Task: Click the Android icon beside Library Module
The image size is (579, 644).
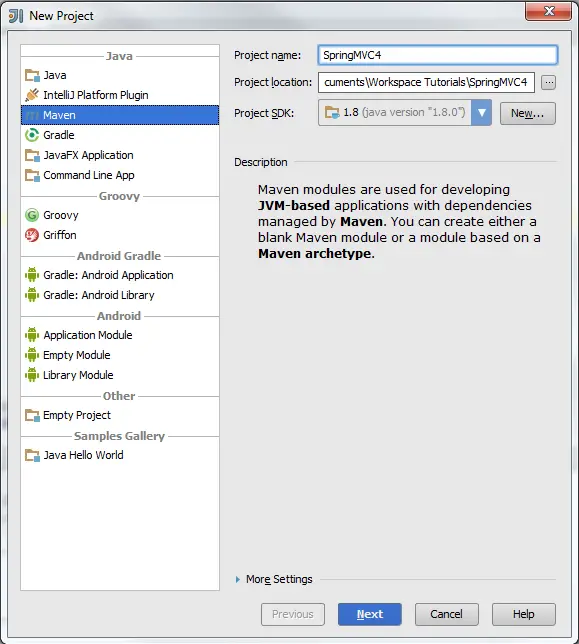Action: [x=32, y=375]
